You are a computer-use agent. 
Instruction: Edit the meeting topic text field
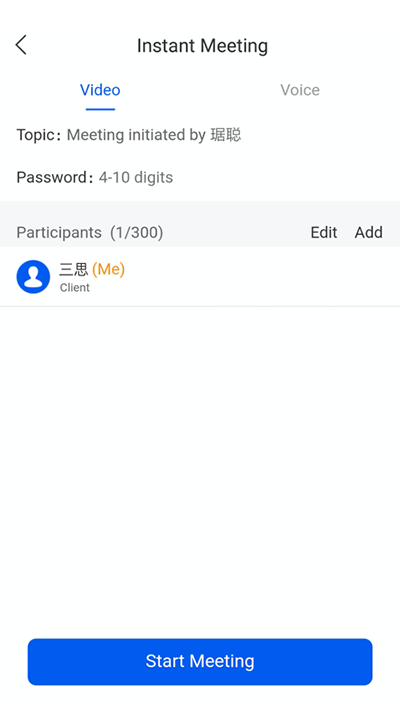[154, 135]
